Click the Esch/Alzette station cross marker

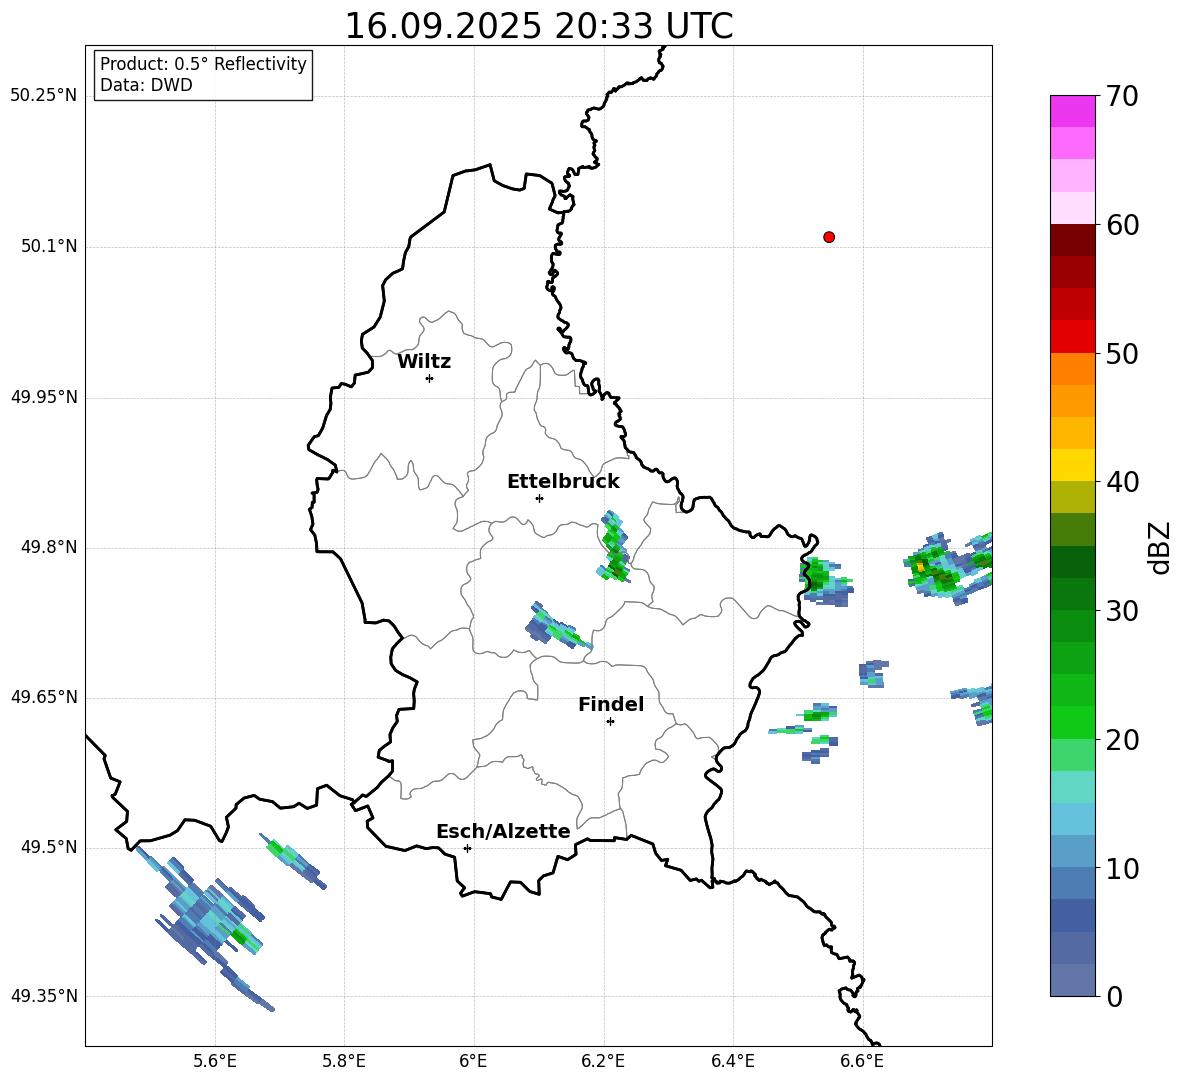467,848
